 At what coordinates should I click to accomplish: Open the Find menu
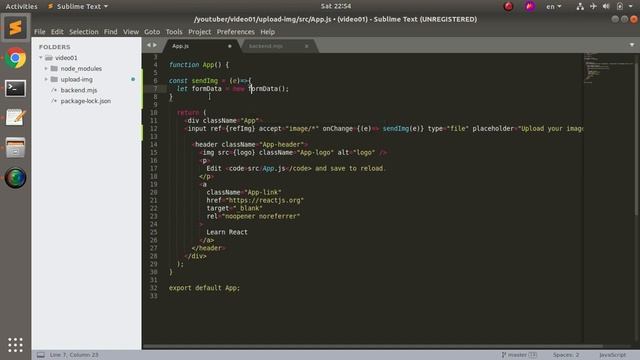coord(110,32)
